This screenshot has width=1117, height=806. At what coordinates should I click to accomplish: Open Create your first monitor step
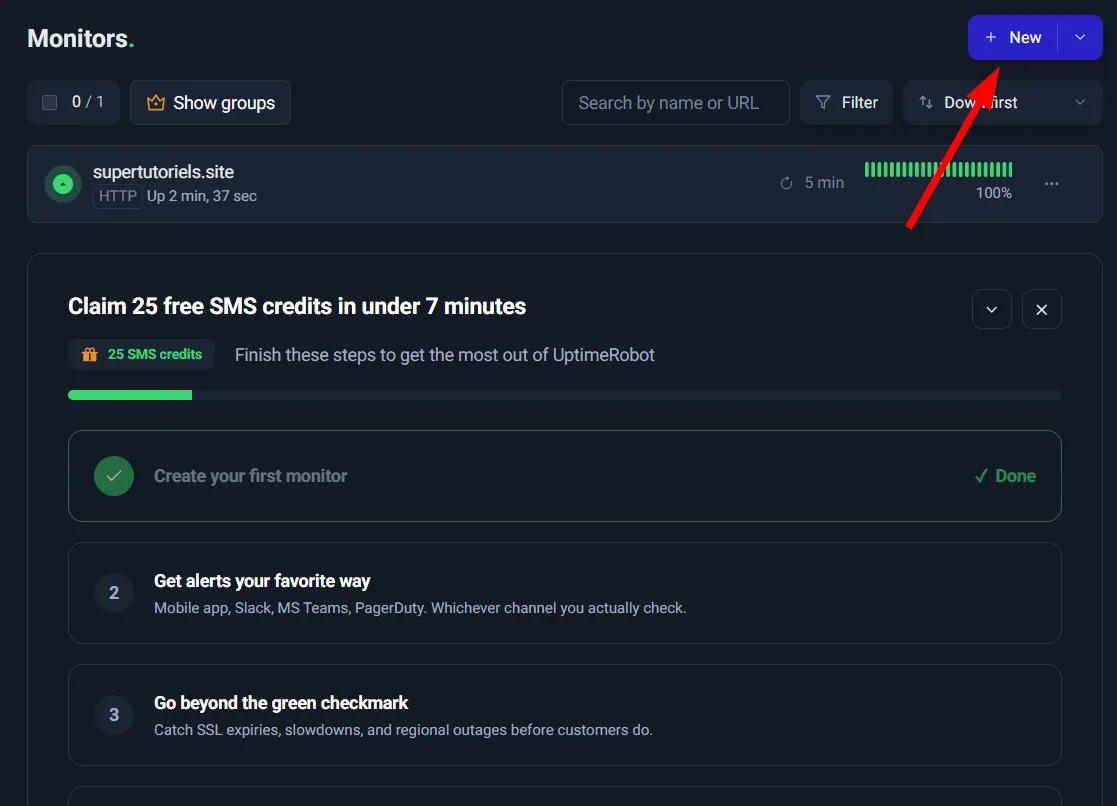coord(565,476)
